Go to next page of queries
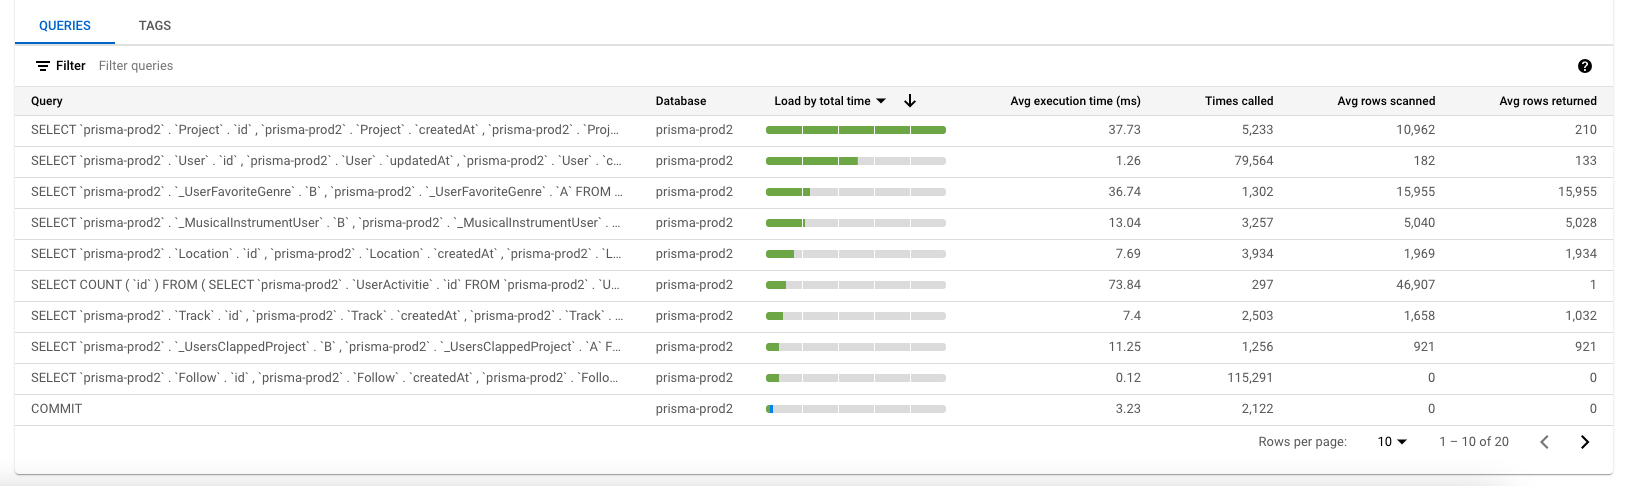 (x=1585, y=442)
